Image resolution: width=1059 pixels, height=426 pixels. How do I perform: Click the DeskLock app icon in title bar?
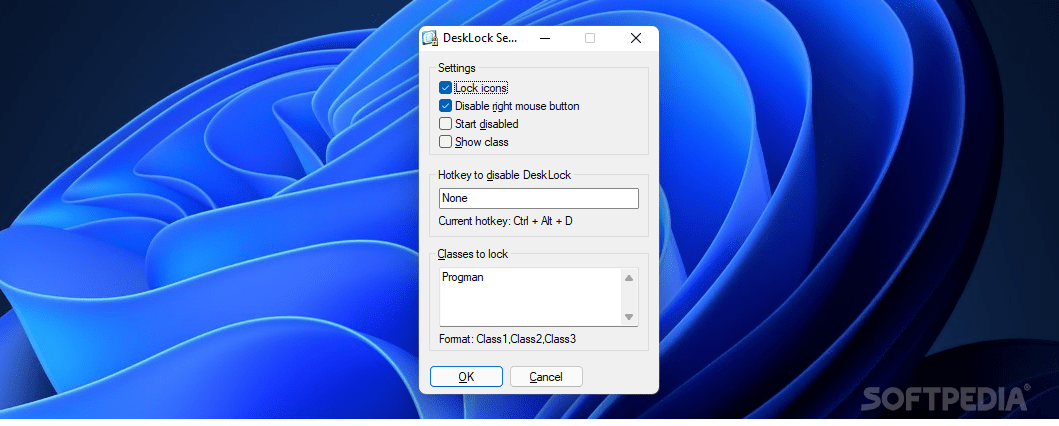tap(430, 38)
